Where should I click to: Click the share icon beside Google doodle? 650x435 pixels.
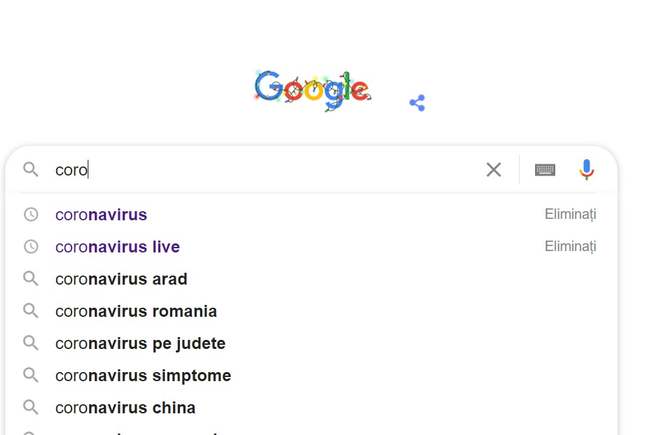tap(417, 102)
